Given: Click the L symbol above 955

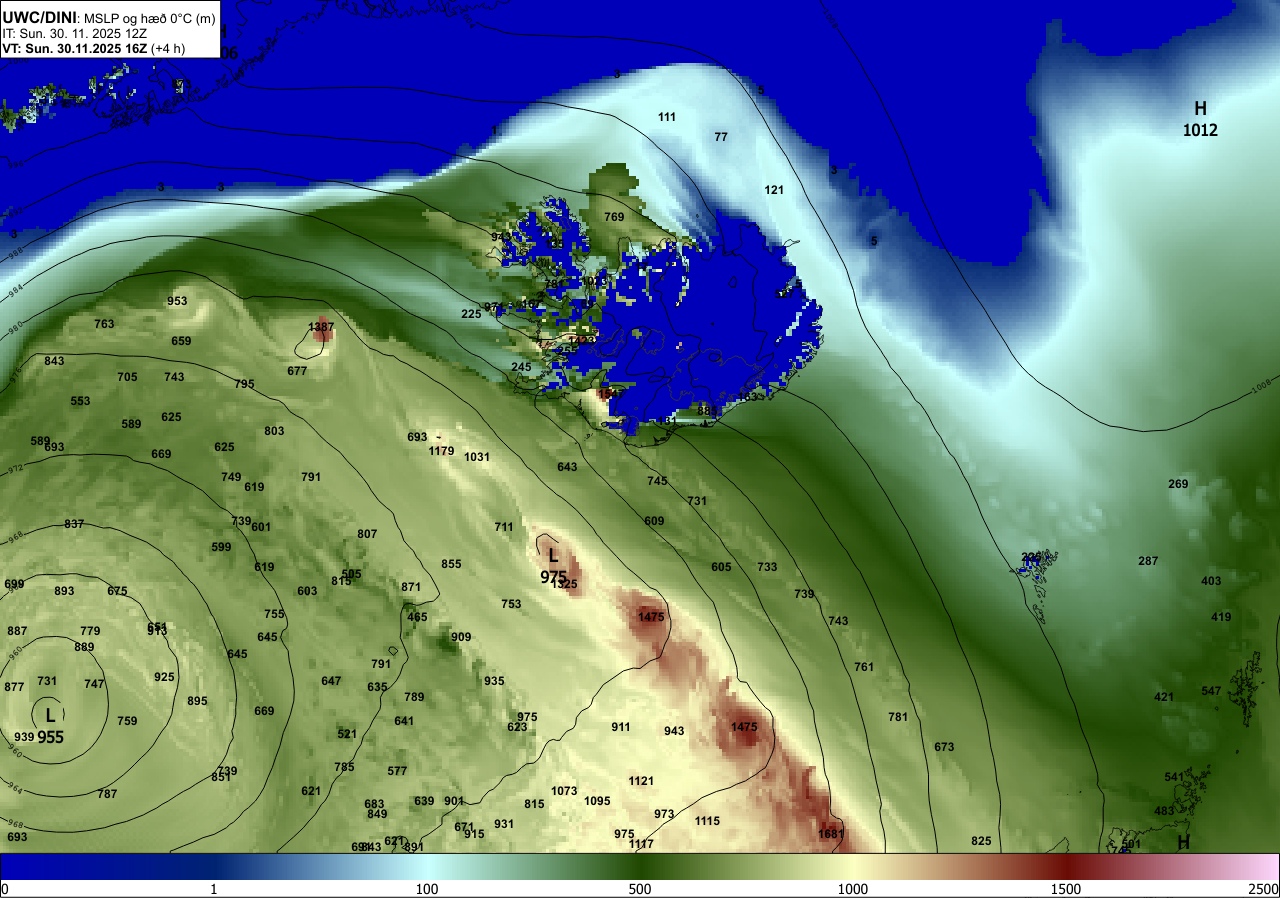Looking at the screenshot, I should pyautogui.click(x=49, y=714).
